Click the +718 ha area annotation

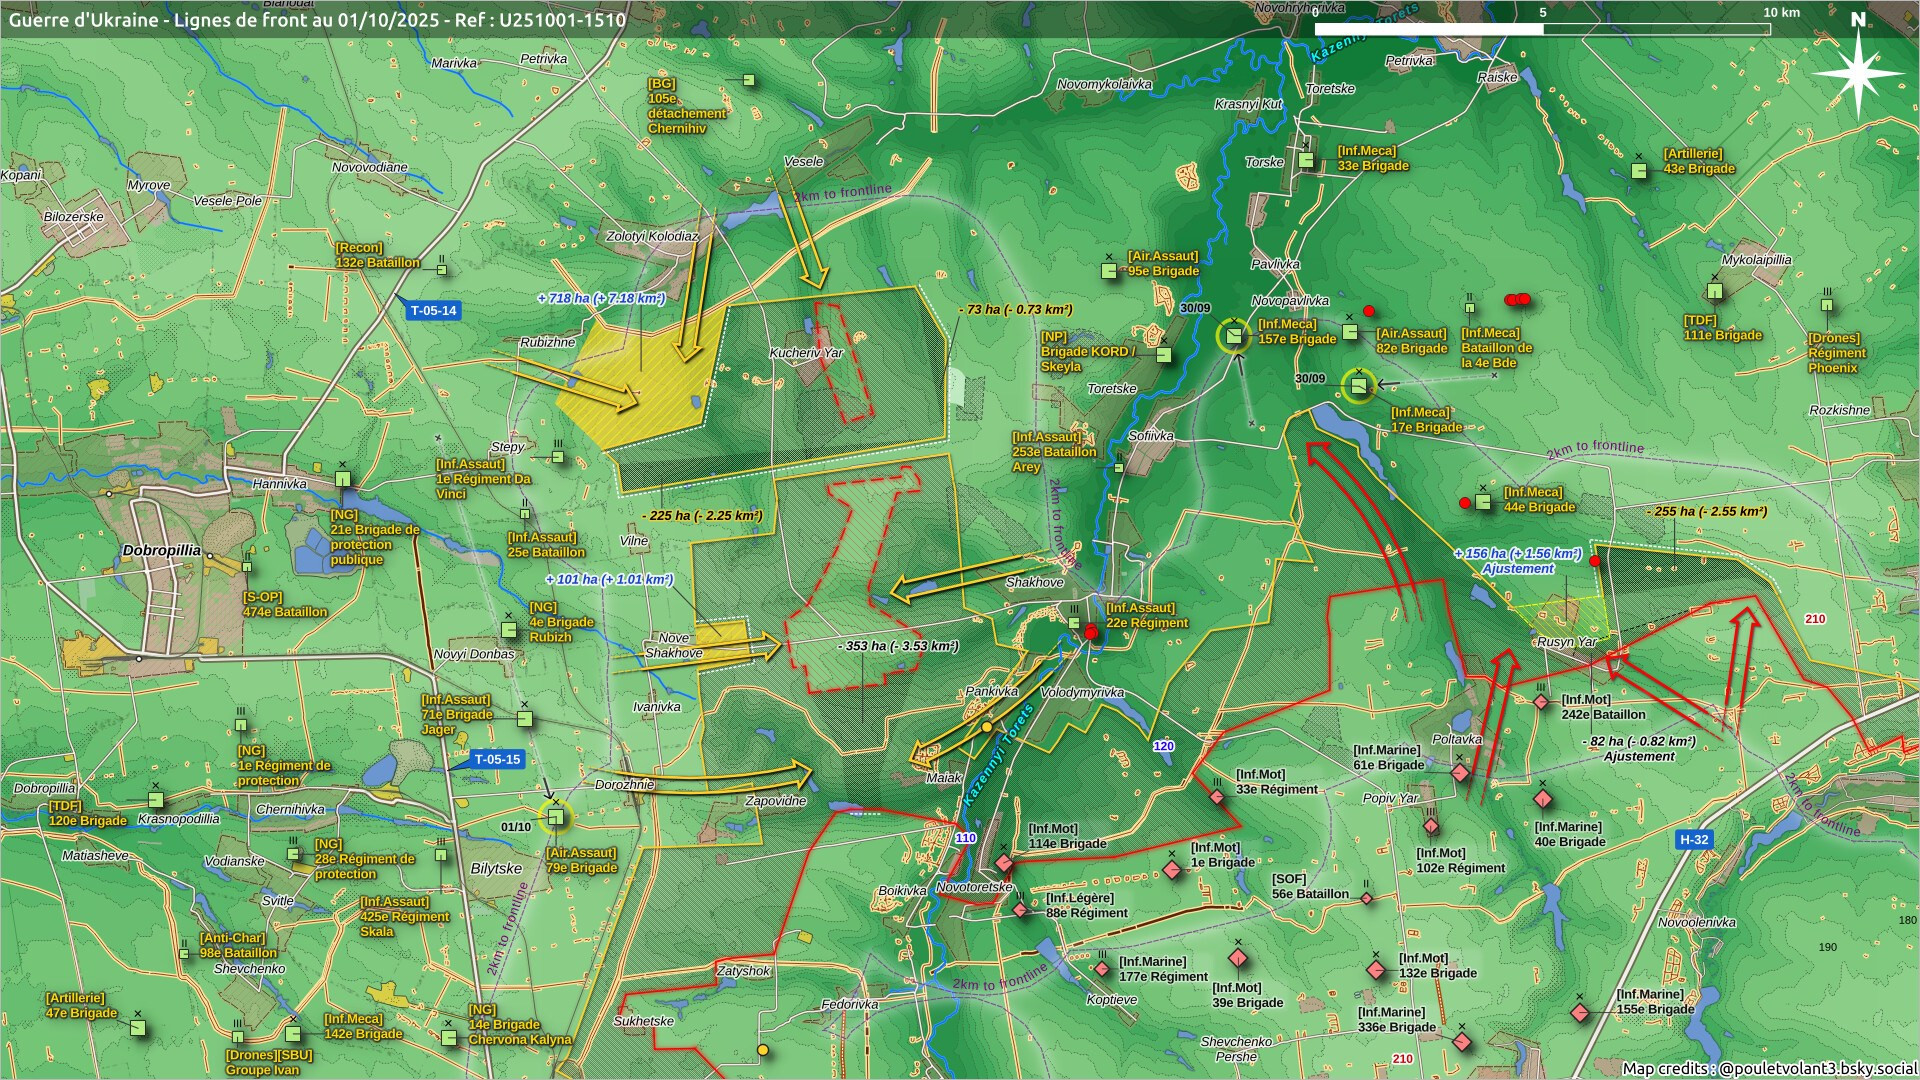coord(601,298)
